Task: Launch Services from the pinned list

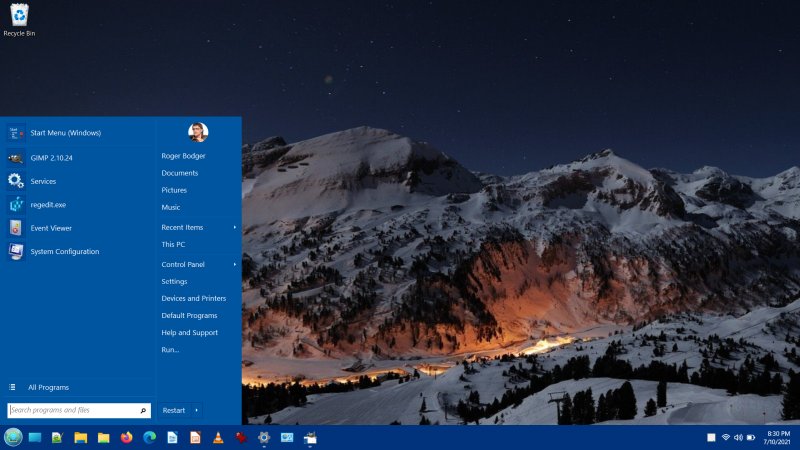Action: [43, 181]
